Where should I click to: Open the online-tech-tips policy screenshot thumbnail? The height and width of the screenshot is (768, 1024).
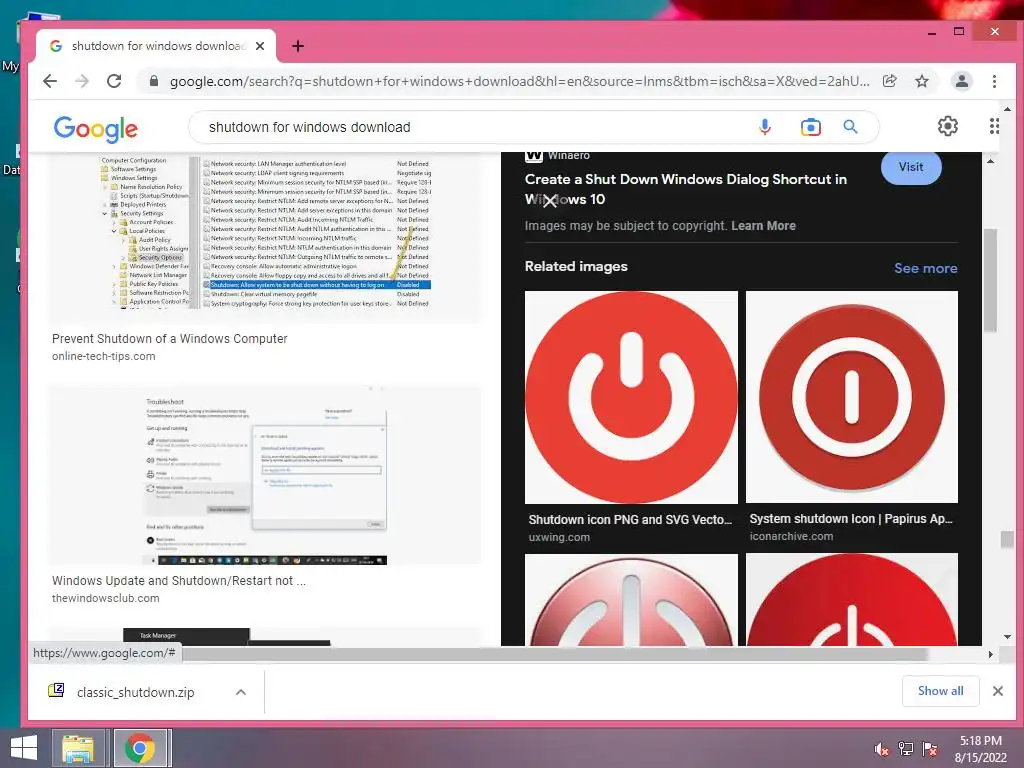click(x=264, y=239)
